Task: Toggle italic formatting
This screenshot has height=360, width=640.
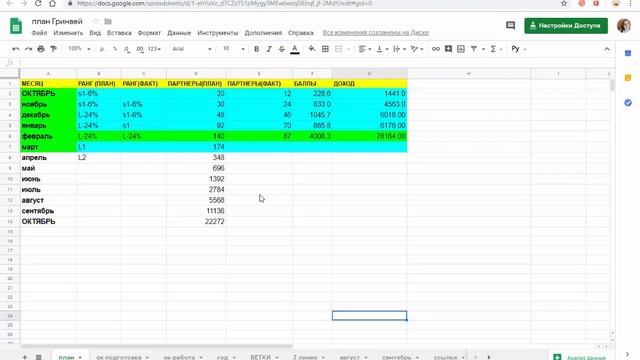Action: 269,49
